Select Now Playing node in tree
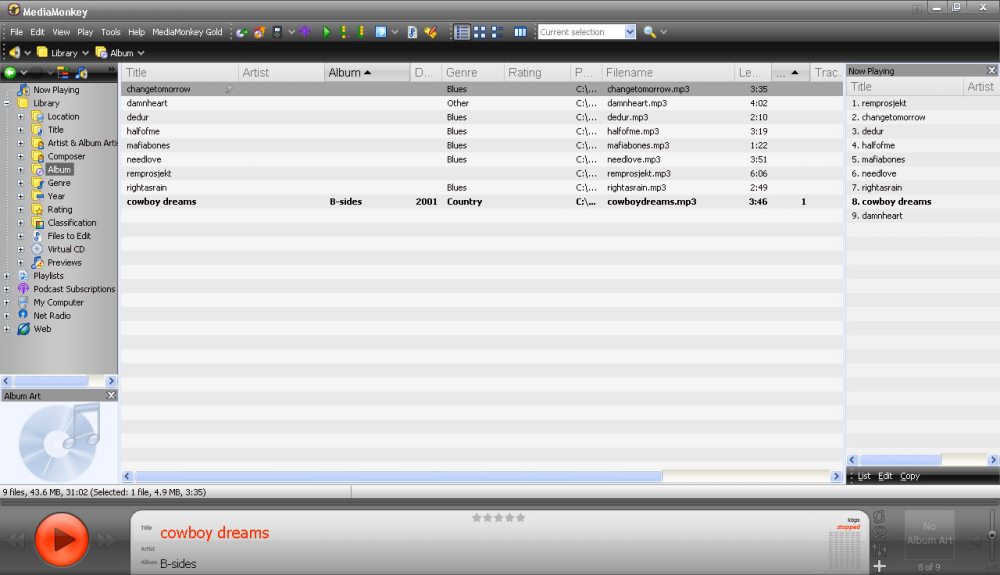This screenshot has width=1000, height=575. click(x=56, y=90)
